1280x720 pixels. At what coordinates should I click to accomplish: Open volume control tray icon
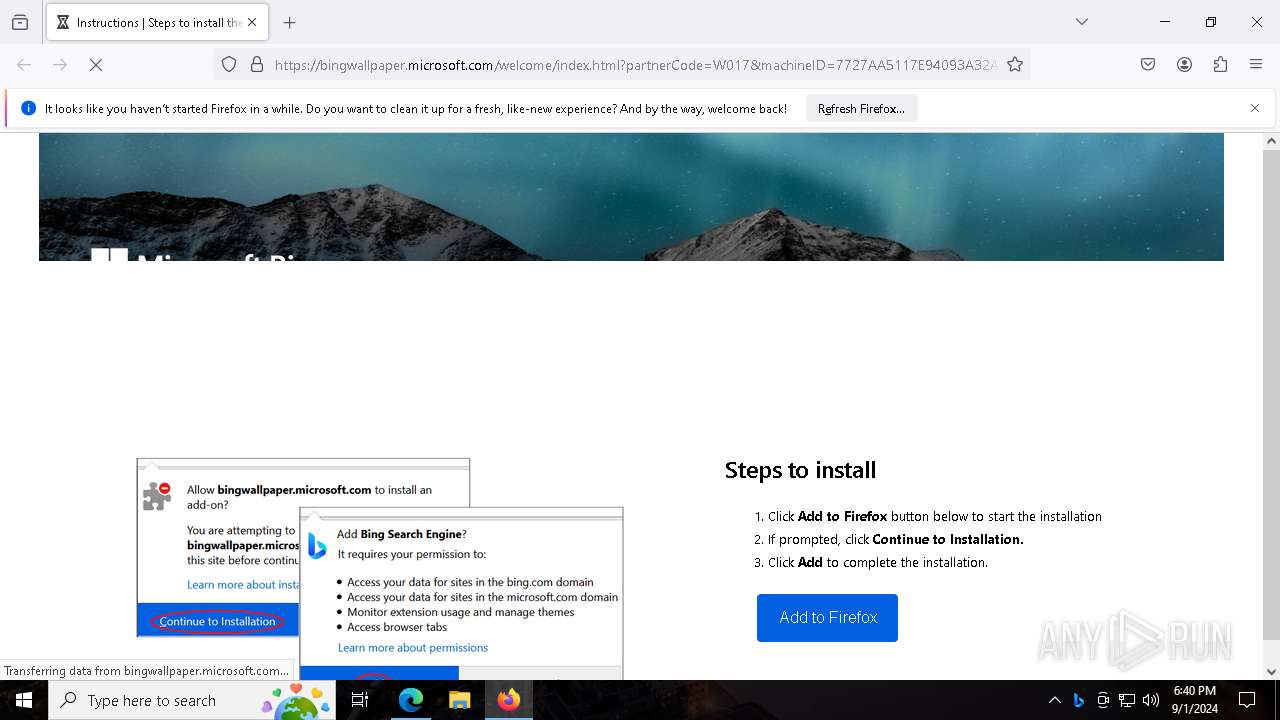click(x=1151, y=700)
